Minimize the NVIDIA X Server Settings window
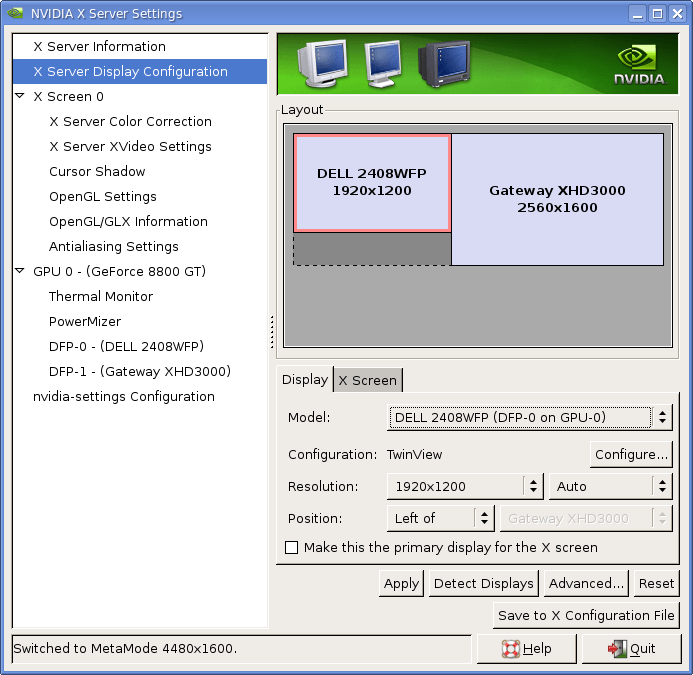This screenshot has height=675, width=693. point(637,14)
